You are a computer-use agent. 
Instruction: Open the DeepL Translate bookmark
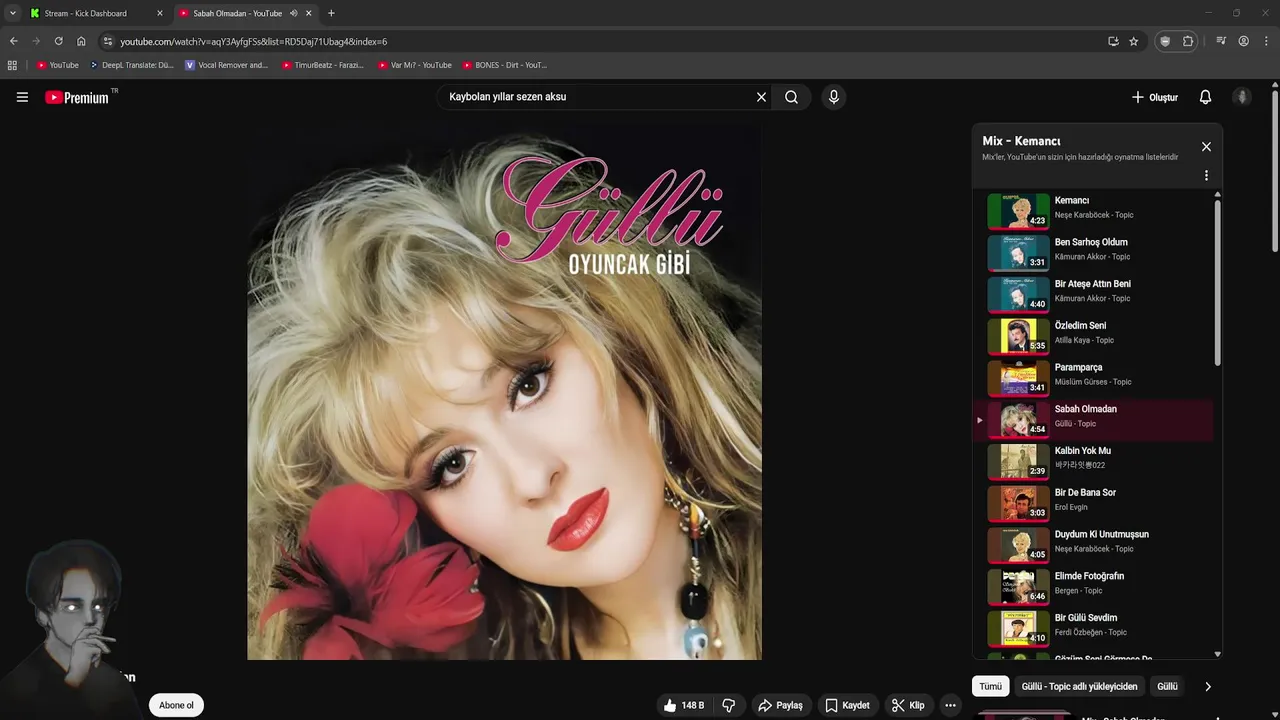pyautogui.click(x=131, y=65)
